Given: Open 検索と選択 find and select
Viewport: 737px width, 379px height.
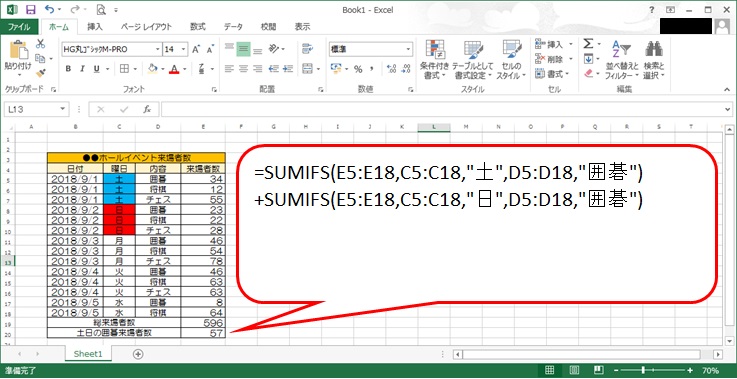Looking at the screenshot, I should pos(654,59).
